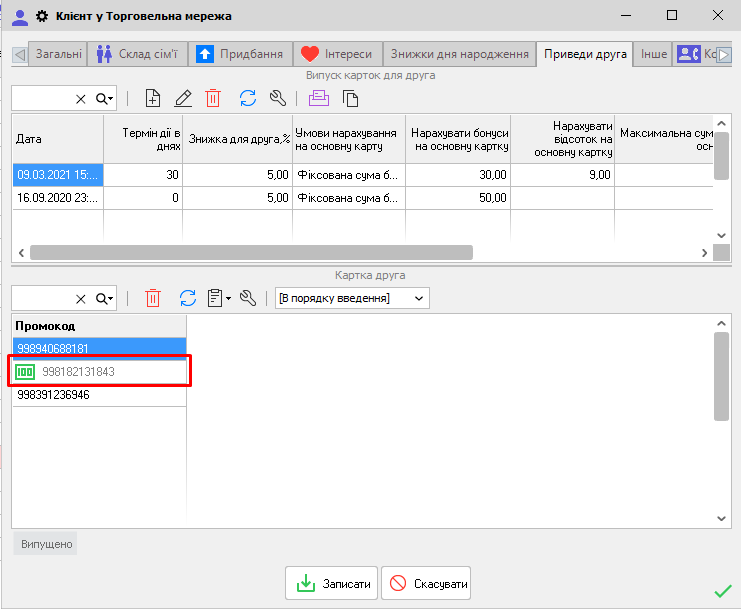Refresh the friend card promo code list
The image size is (741, 609).
(x=188, y=298)
